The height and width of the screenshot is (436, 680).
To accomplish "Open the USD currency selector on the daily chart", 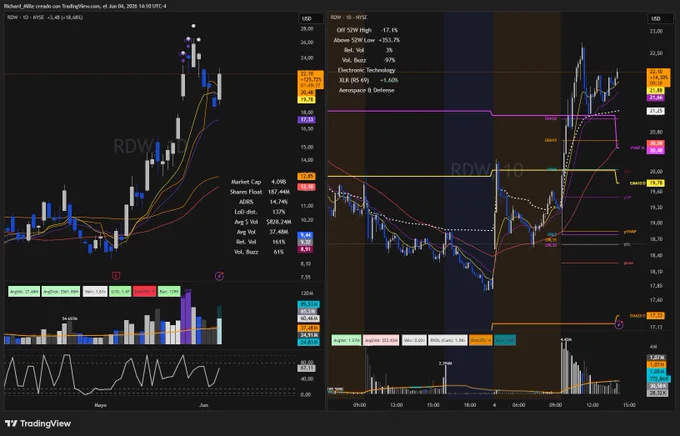I will [x=311, y=19].
